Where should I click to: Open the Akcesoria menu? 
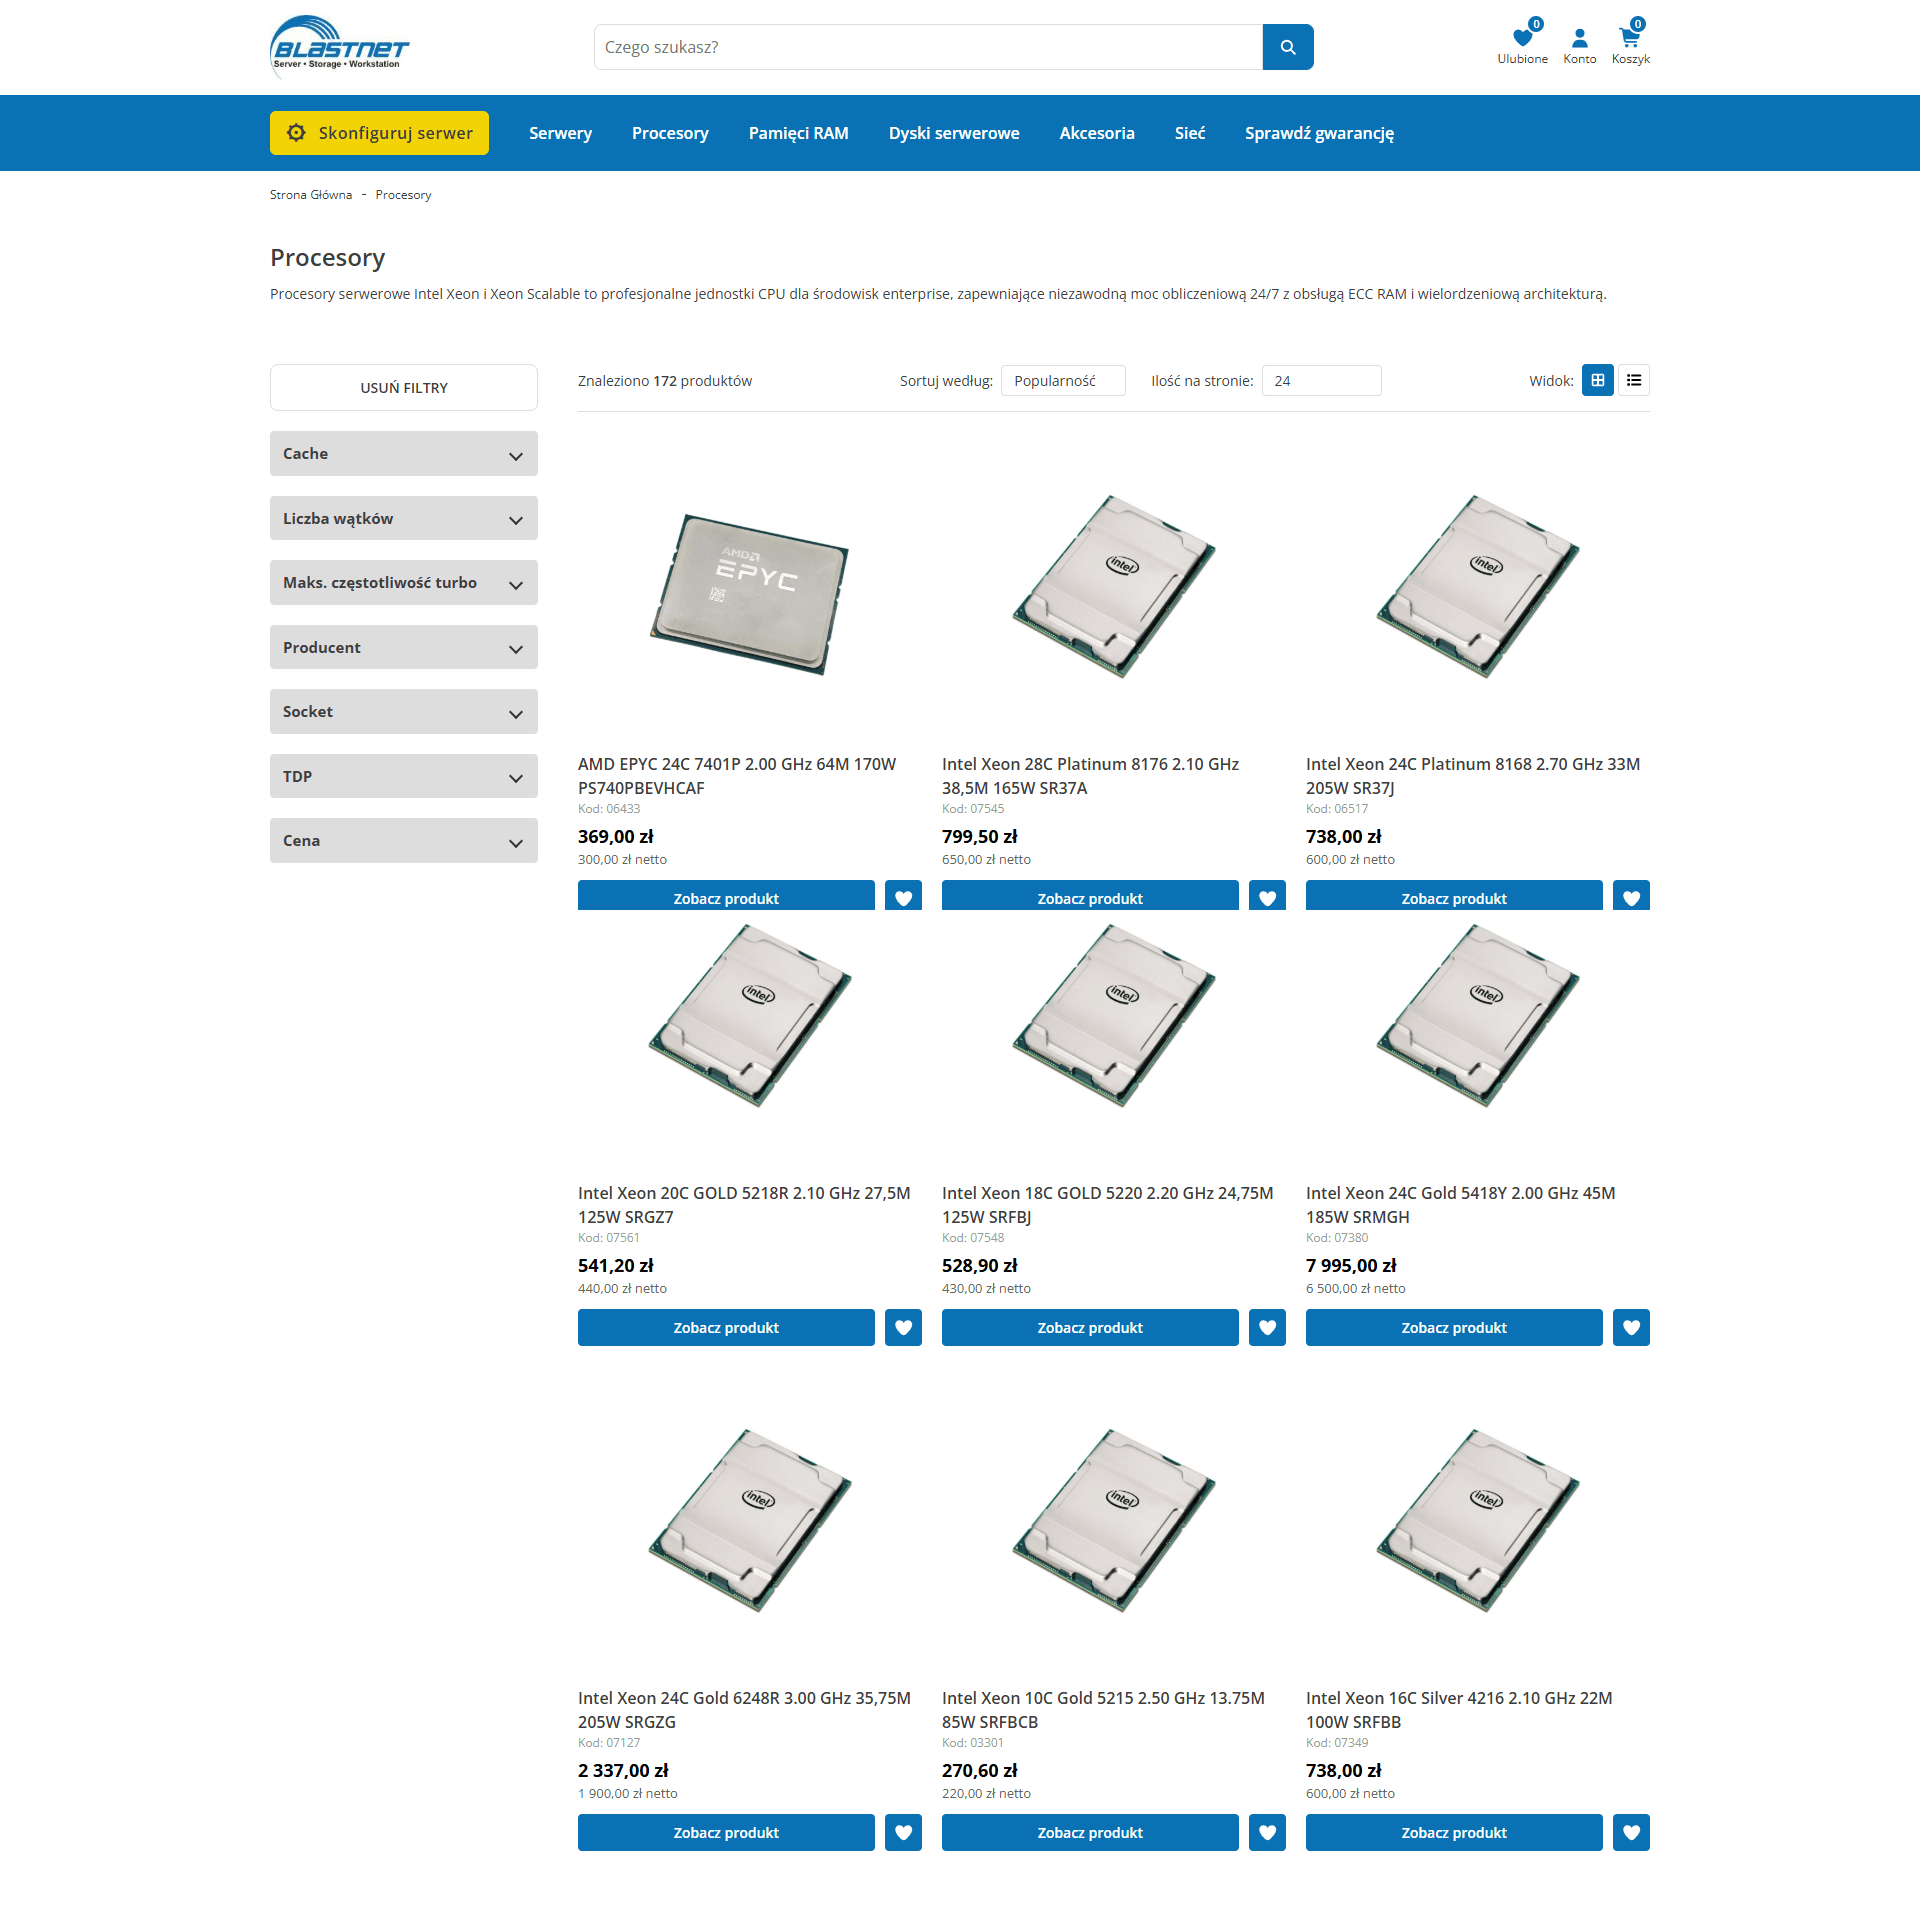pyautogui.click(x=1097, y=133)
